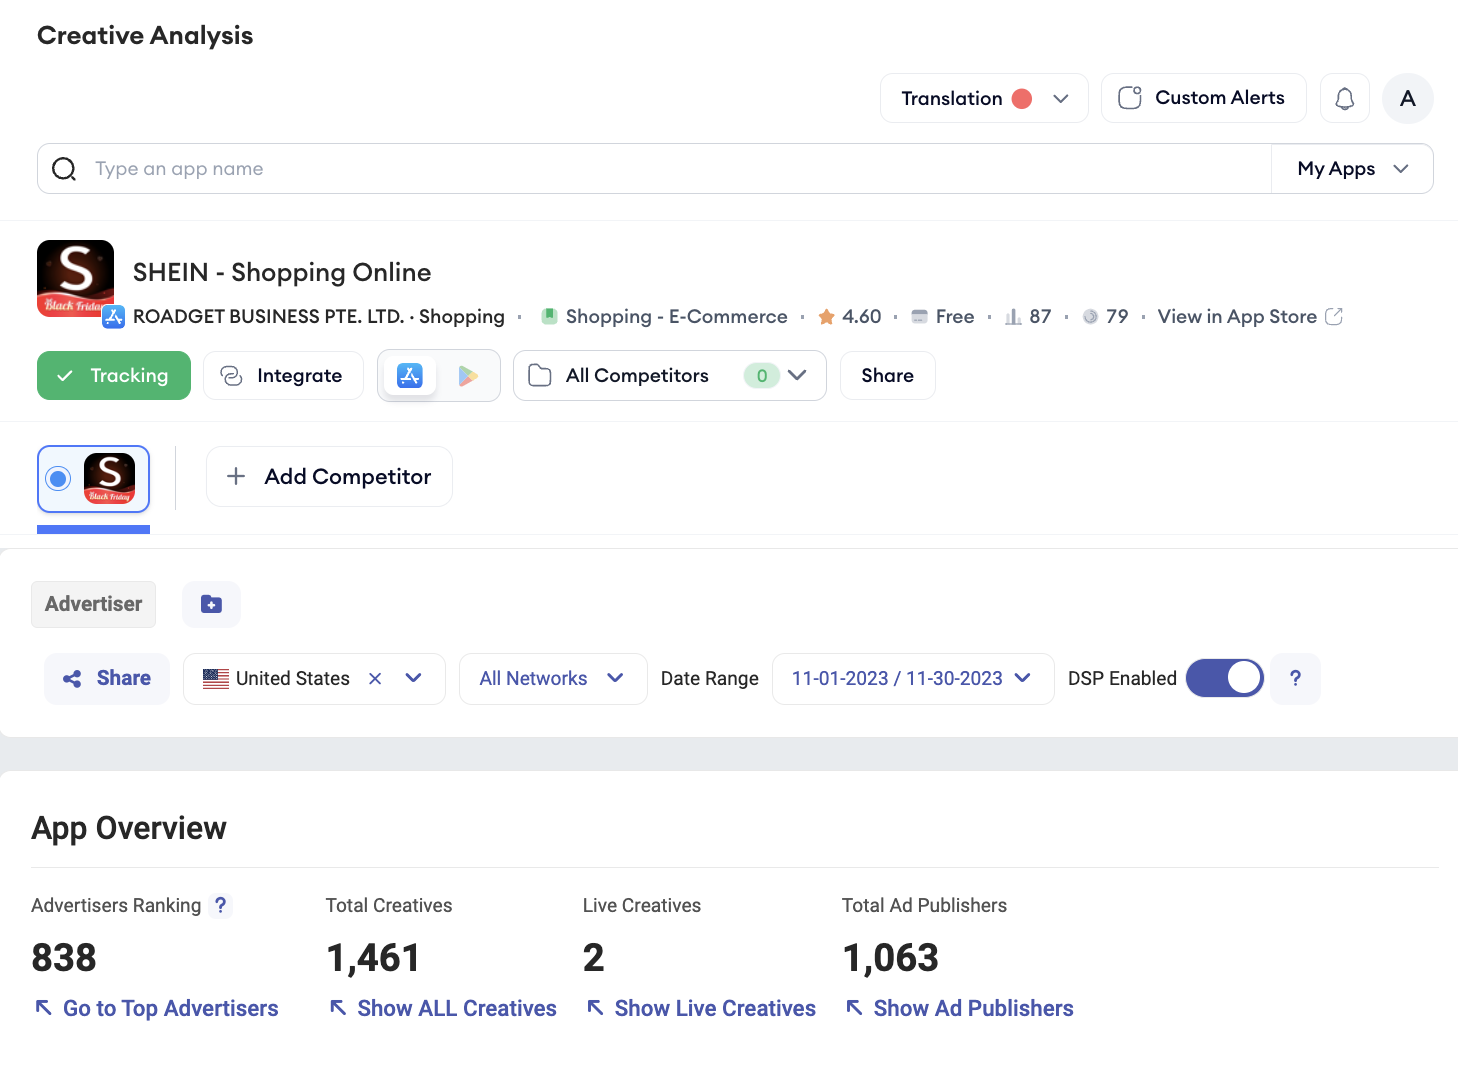
Task: Switch to the Advertiser tab
Action: [94, 604]
